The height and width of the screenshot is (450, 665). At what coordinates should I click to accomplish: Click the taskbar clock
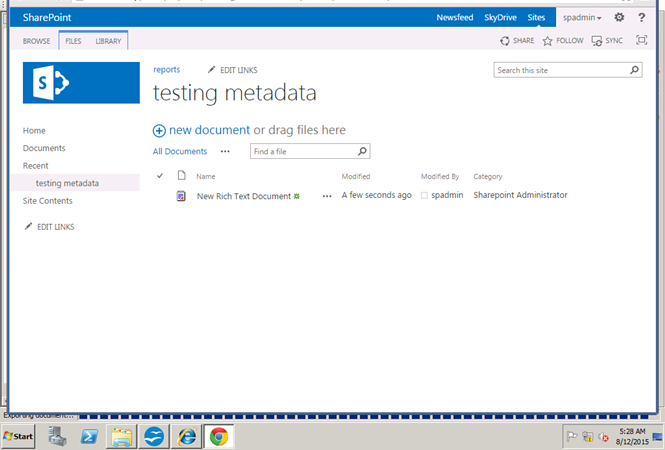[632, 436]
